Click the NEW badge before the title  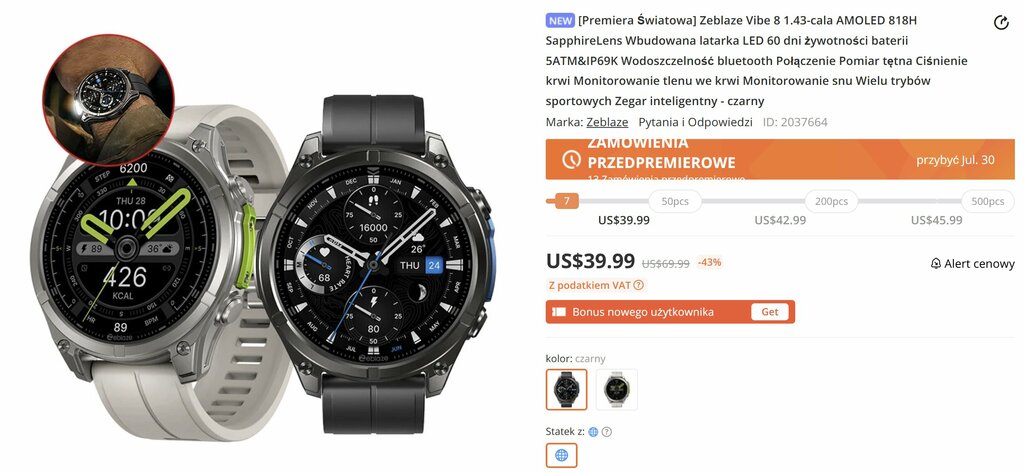tap(560, 20)
